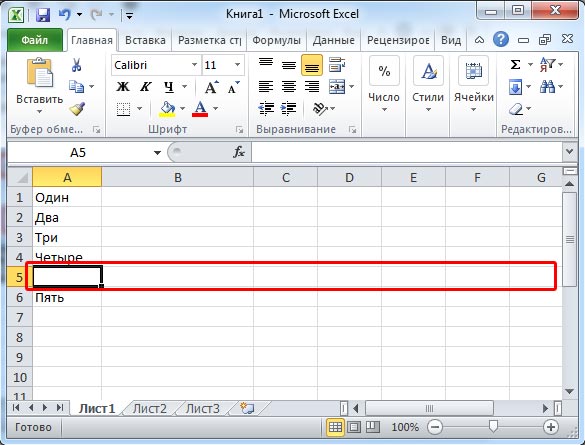
Task: Click the Find binoculars icon
Action: click(x=547, y=87)
